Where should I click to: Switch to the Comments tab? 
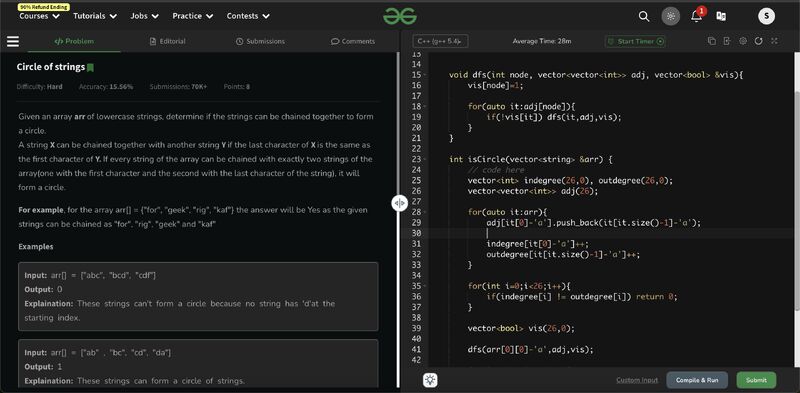click(x=353, y=41)
